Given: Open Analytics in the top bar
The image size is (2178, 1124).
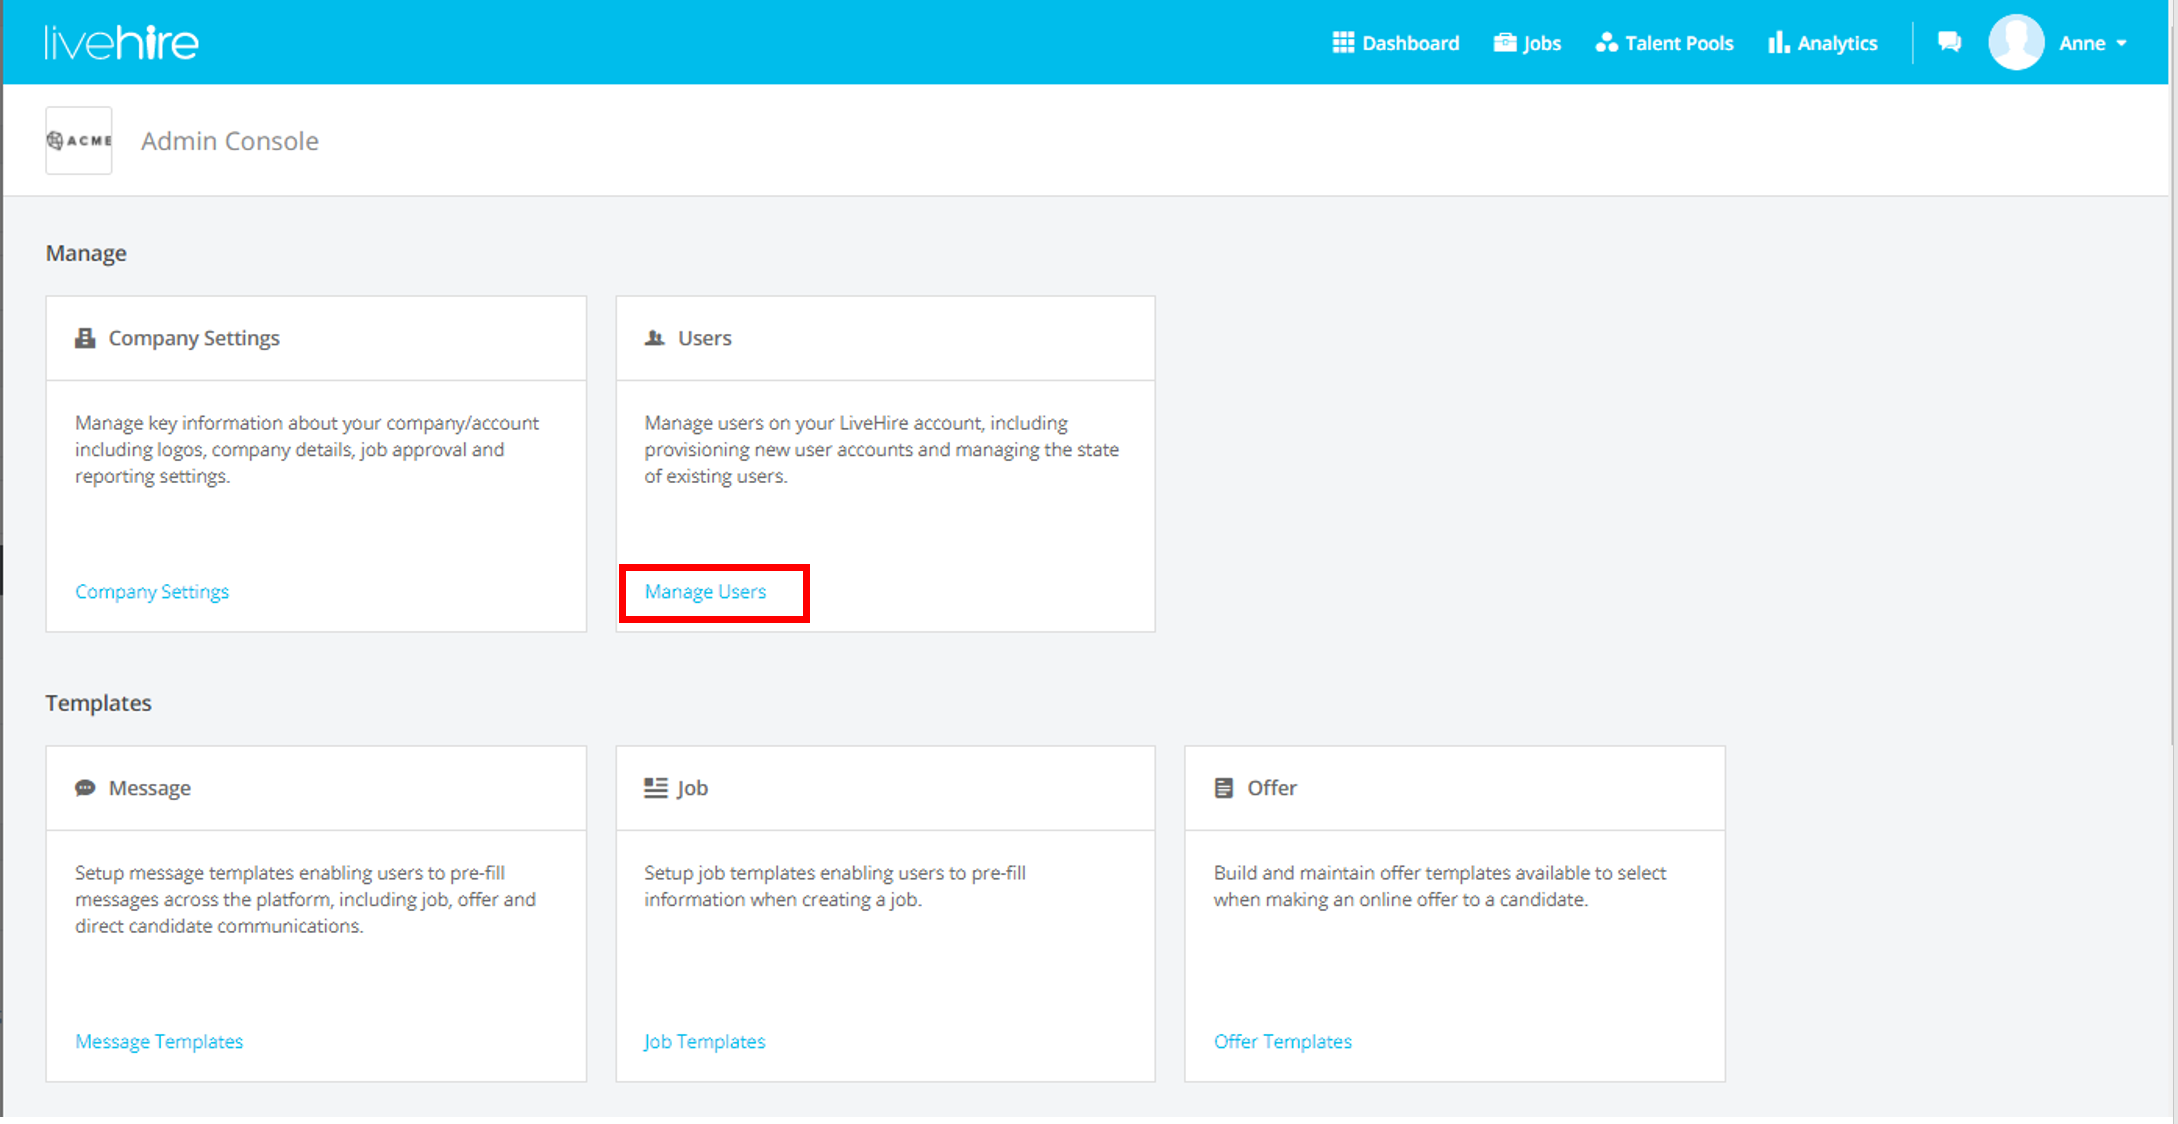Looking at the screenshot, I should click(1822, 43).
